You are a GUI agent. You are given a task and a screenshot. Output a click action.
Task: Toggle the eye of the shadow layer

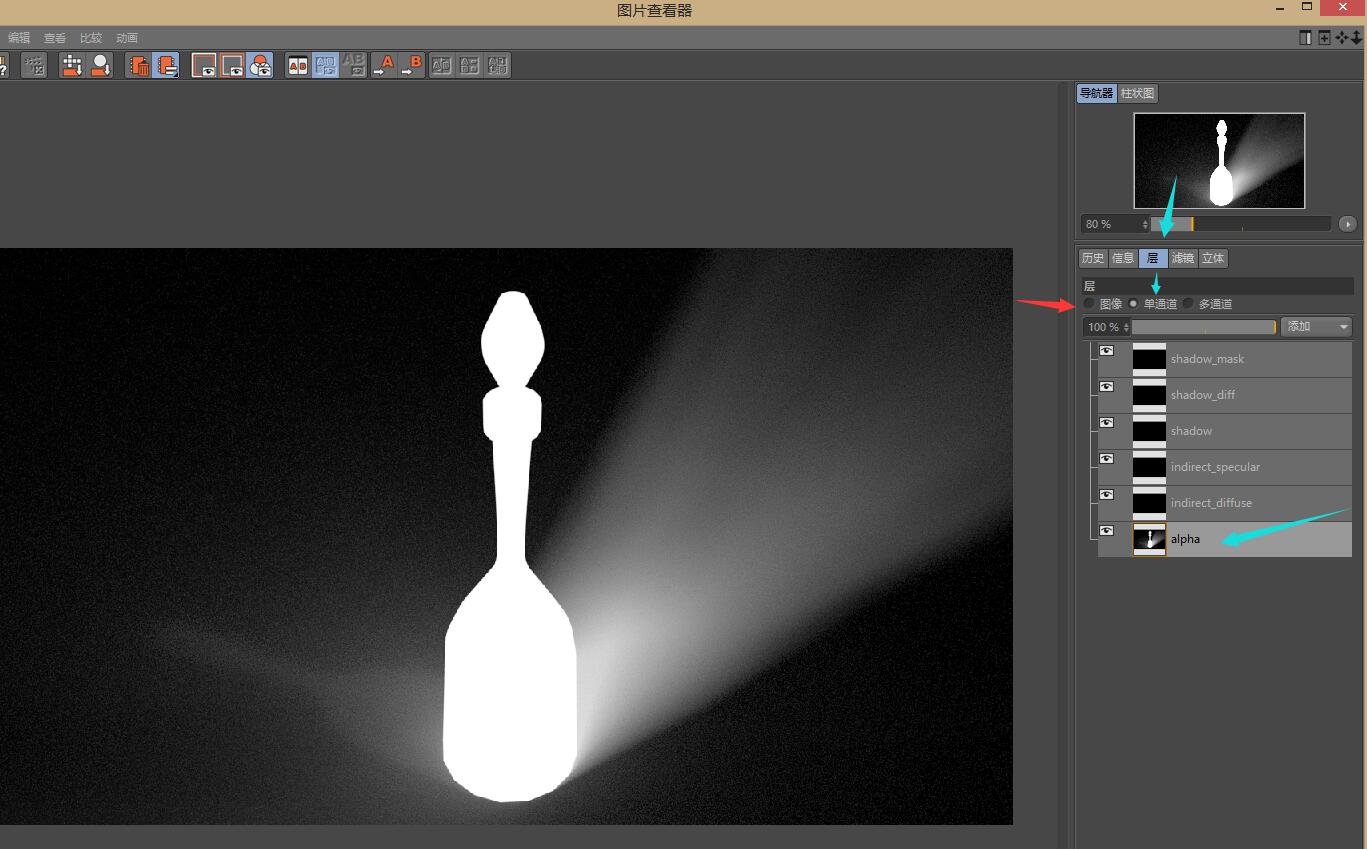point(1106,423)
